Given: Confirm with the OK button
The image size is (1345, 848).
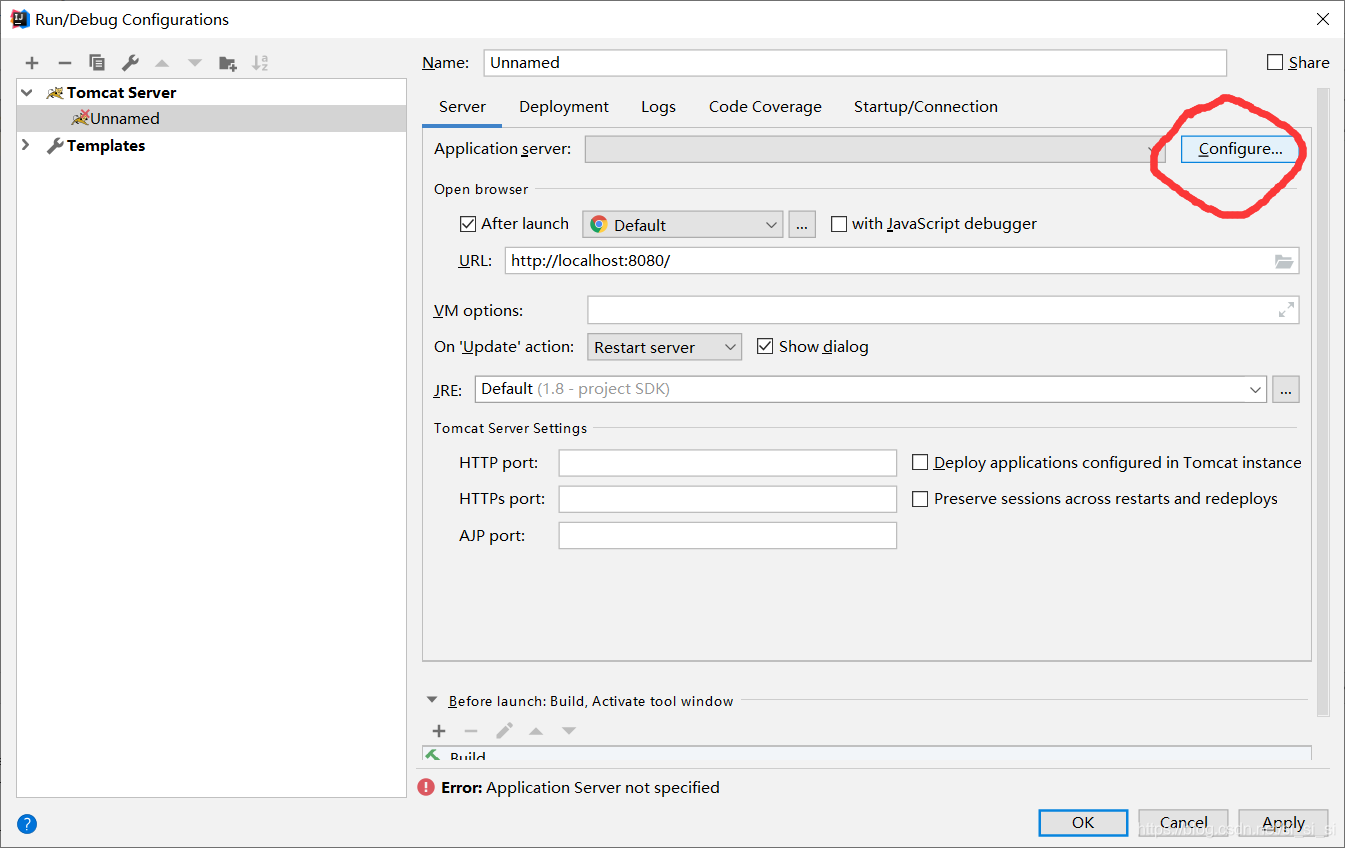Looking at the screenshot, I should (1083, 823).
